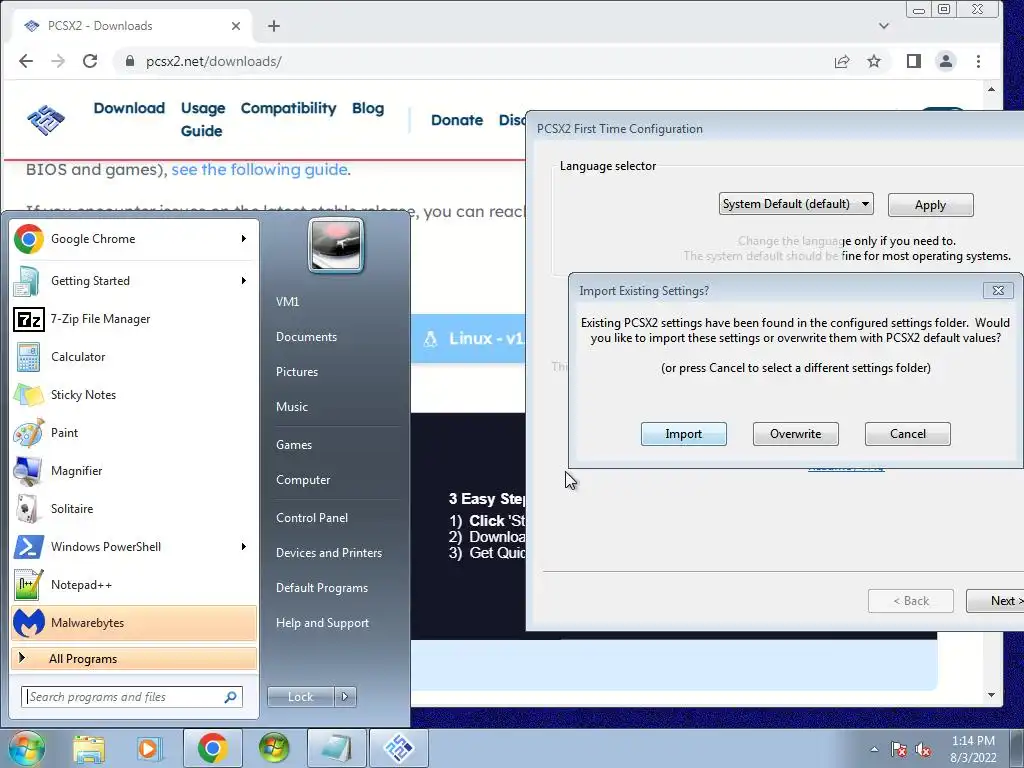Click Lock button in Start menu
This screenshot has height=768, width=1024.
[300, 697]
